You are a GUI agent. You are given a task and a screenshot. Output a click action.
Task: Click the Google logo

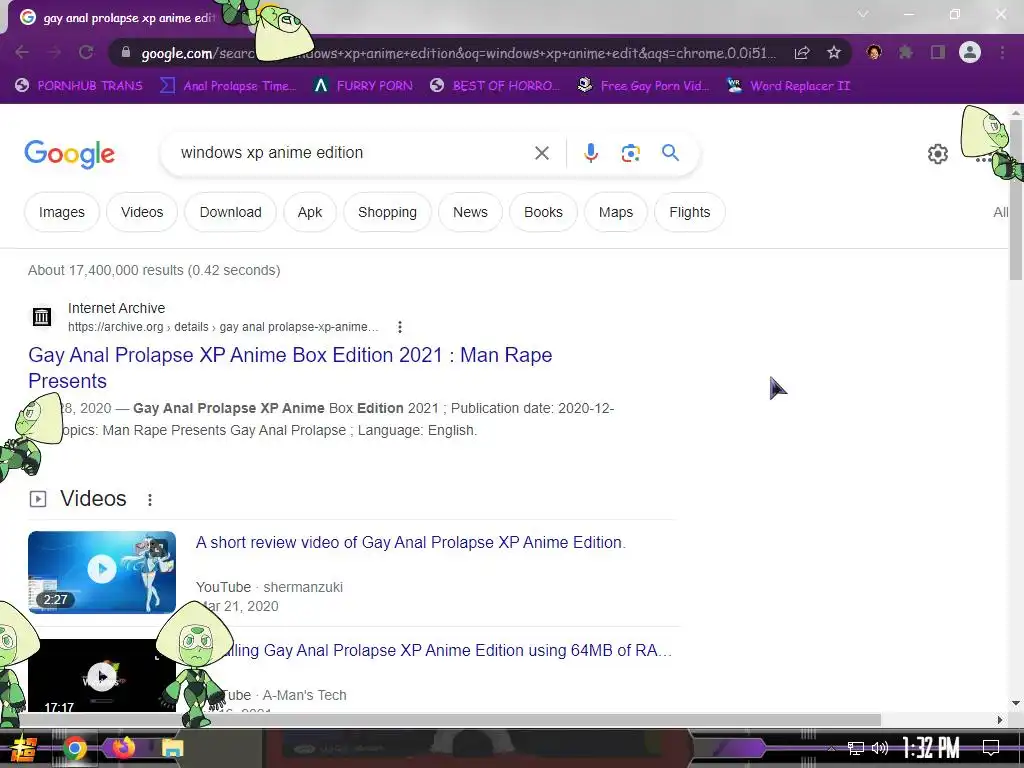[69, 154]
